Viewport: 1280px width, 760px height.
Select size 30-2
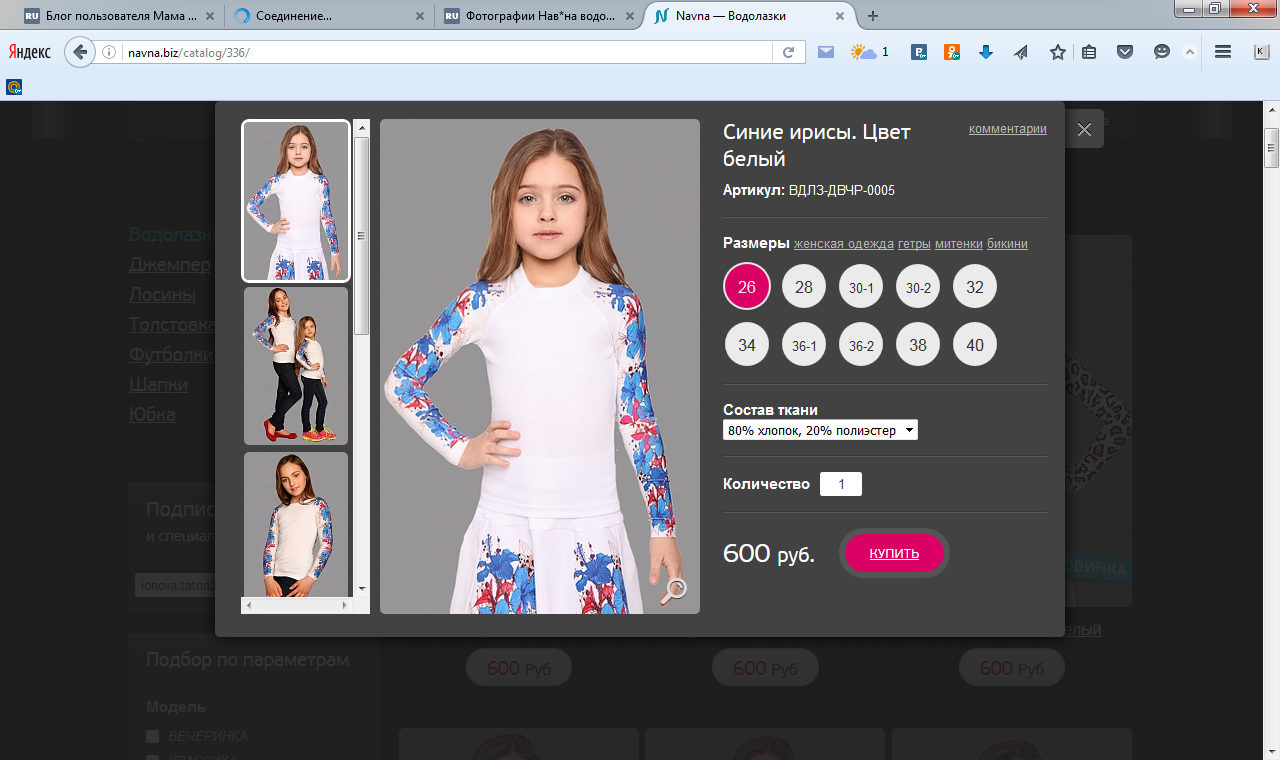tap(918, 287)
